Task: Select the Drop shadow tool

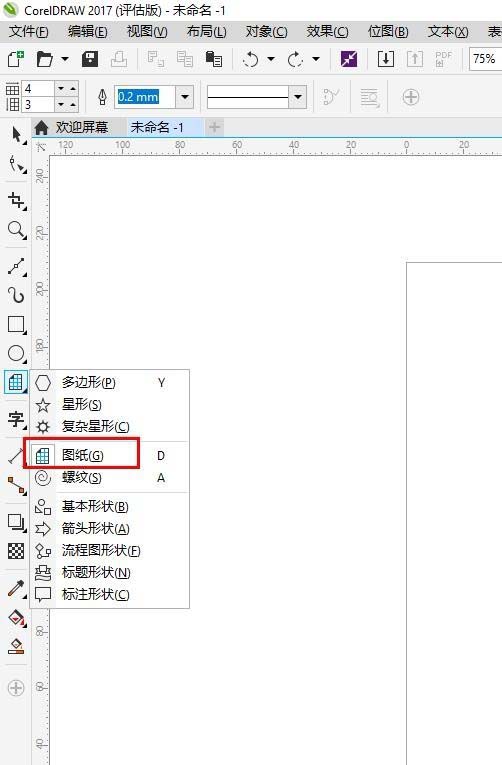Action: point(17,523)
